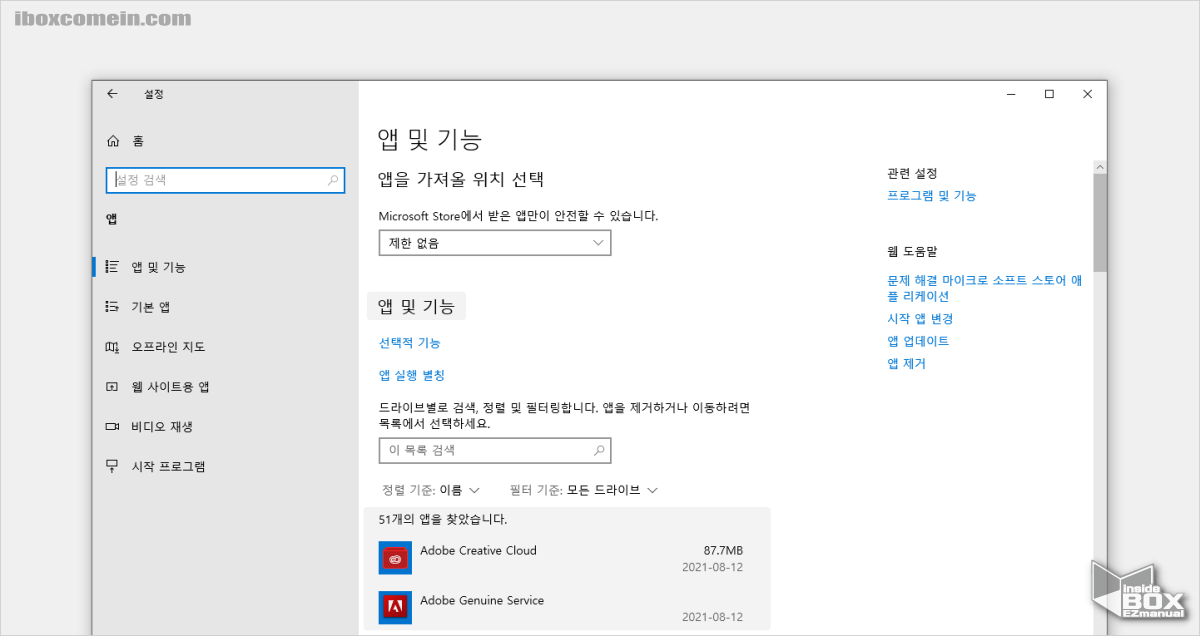The image size is (1200, 636).
Task: Click the back arrow in the title bar
Action: pos(111,93)
